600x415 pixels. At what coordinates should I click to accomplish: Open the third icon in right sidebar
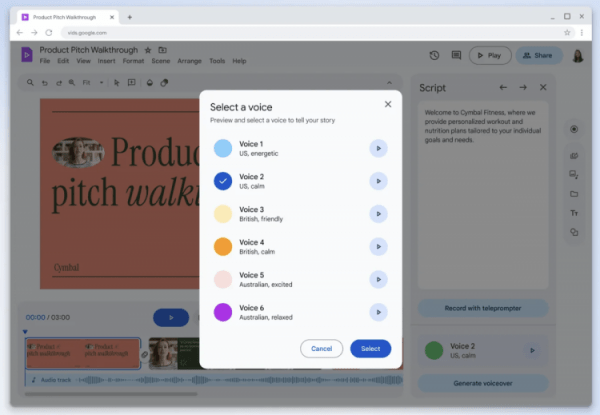(x=574, y=174)
